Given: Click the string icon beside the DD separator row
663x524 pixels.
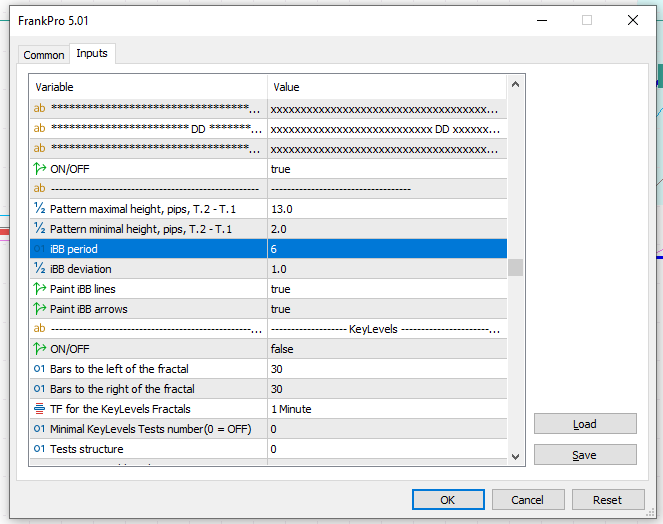Looking at the screenshot, I should (40, 128).
